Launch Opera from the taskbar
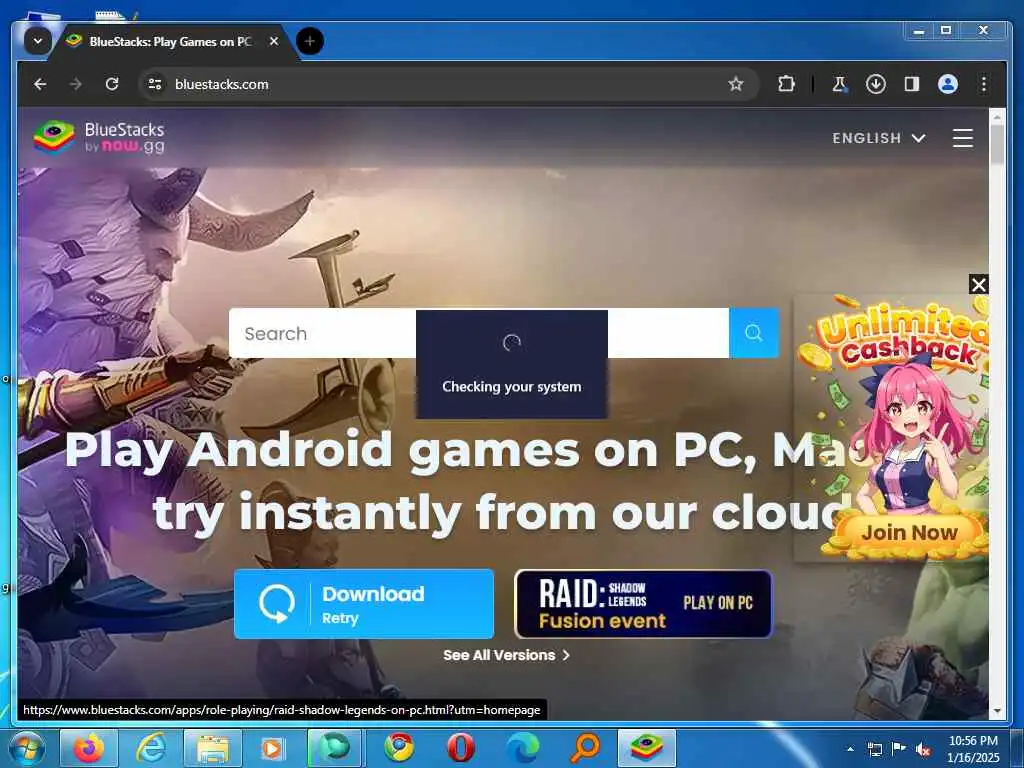 (460, 748)
